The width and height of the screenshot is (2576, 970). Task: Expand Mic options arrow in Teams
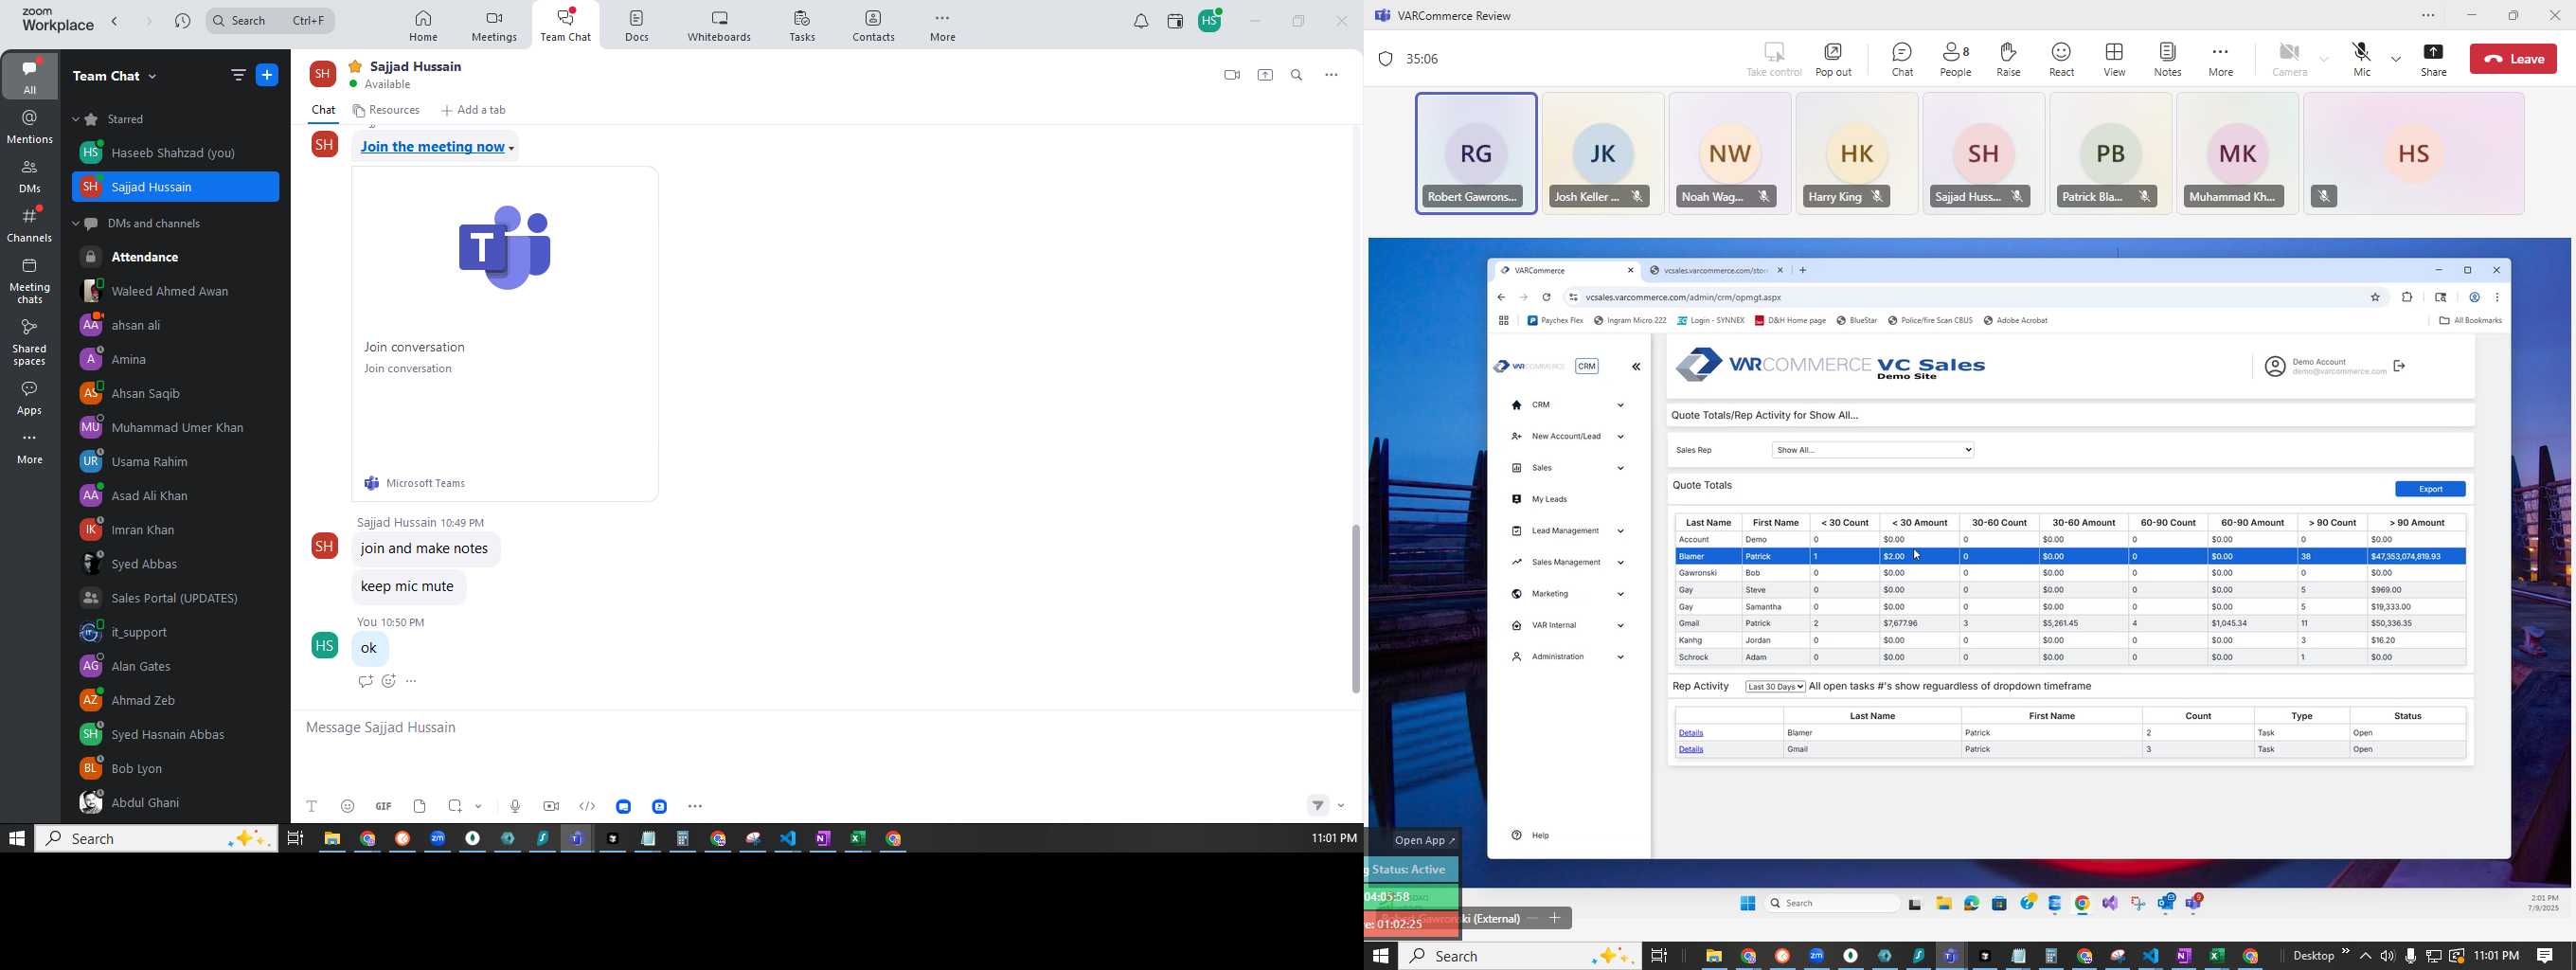(x=2397, y=59)
